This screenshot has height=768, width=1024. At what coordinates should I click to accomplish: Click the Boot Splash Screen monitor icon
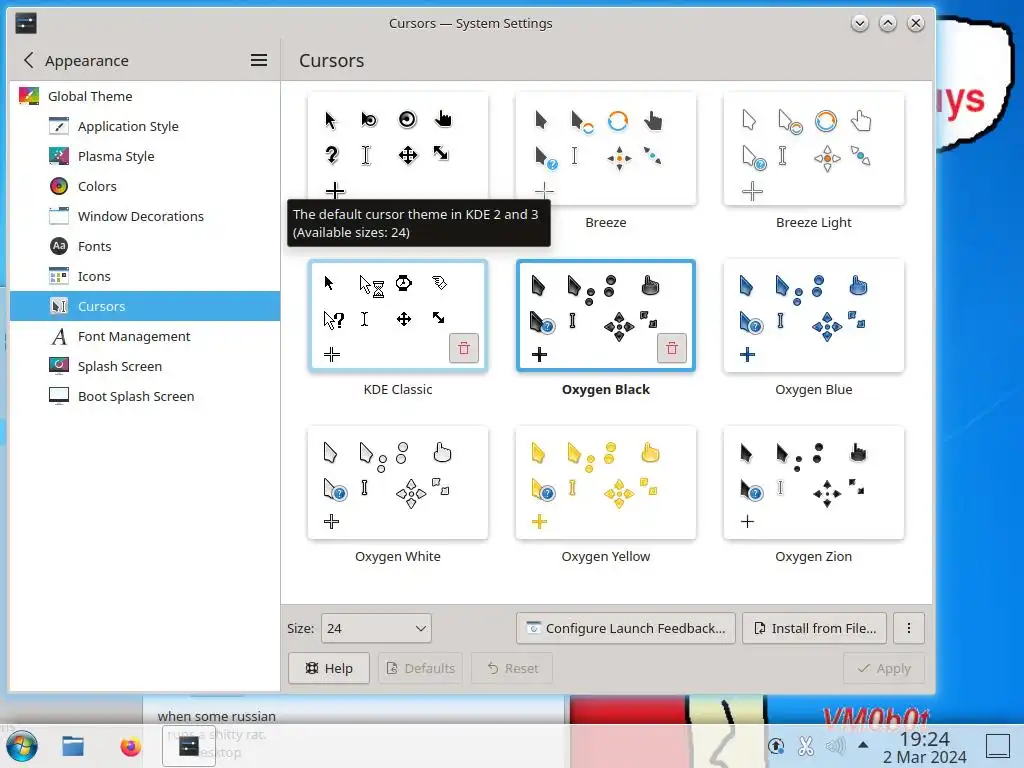pos(59,396)
